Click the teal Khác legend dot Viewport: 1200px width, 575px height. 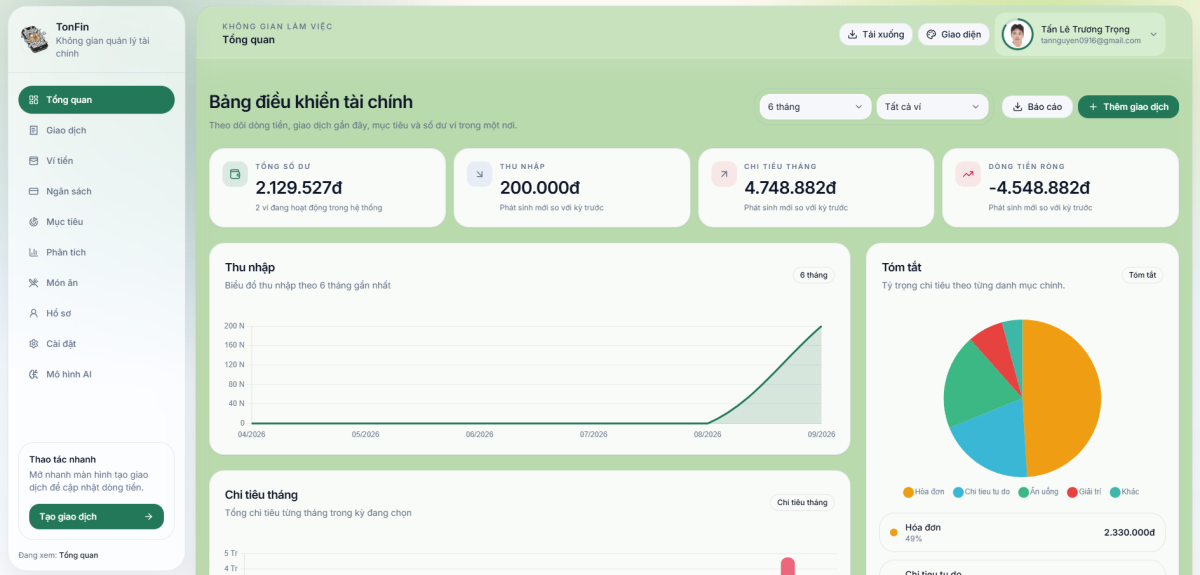[x=1114, y=492]
